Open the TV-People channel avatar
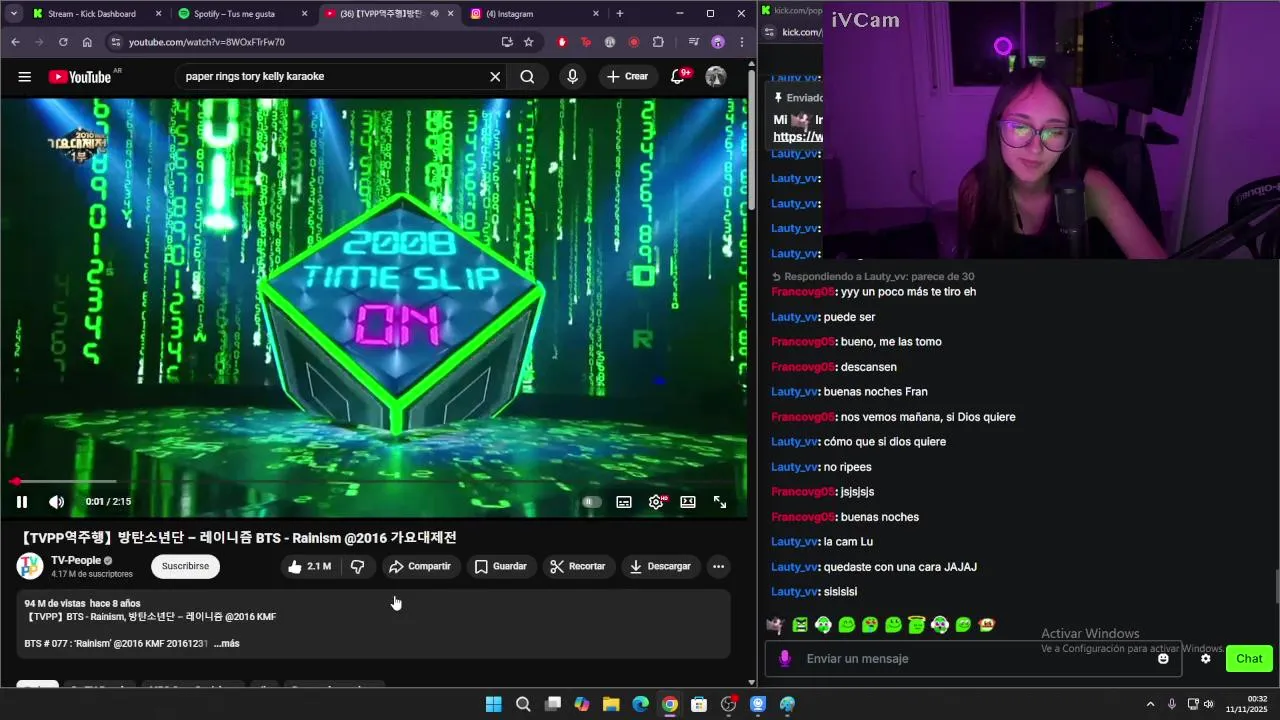This screenshot has width=1280, height=720. [30, 566]
